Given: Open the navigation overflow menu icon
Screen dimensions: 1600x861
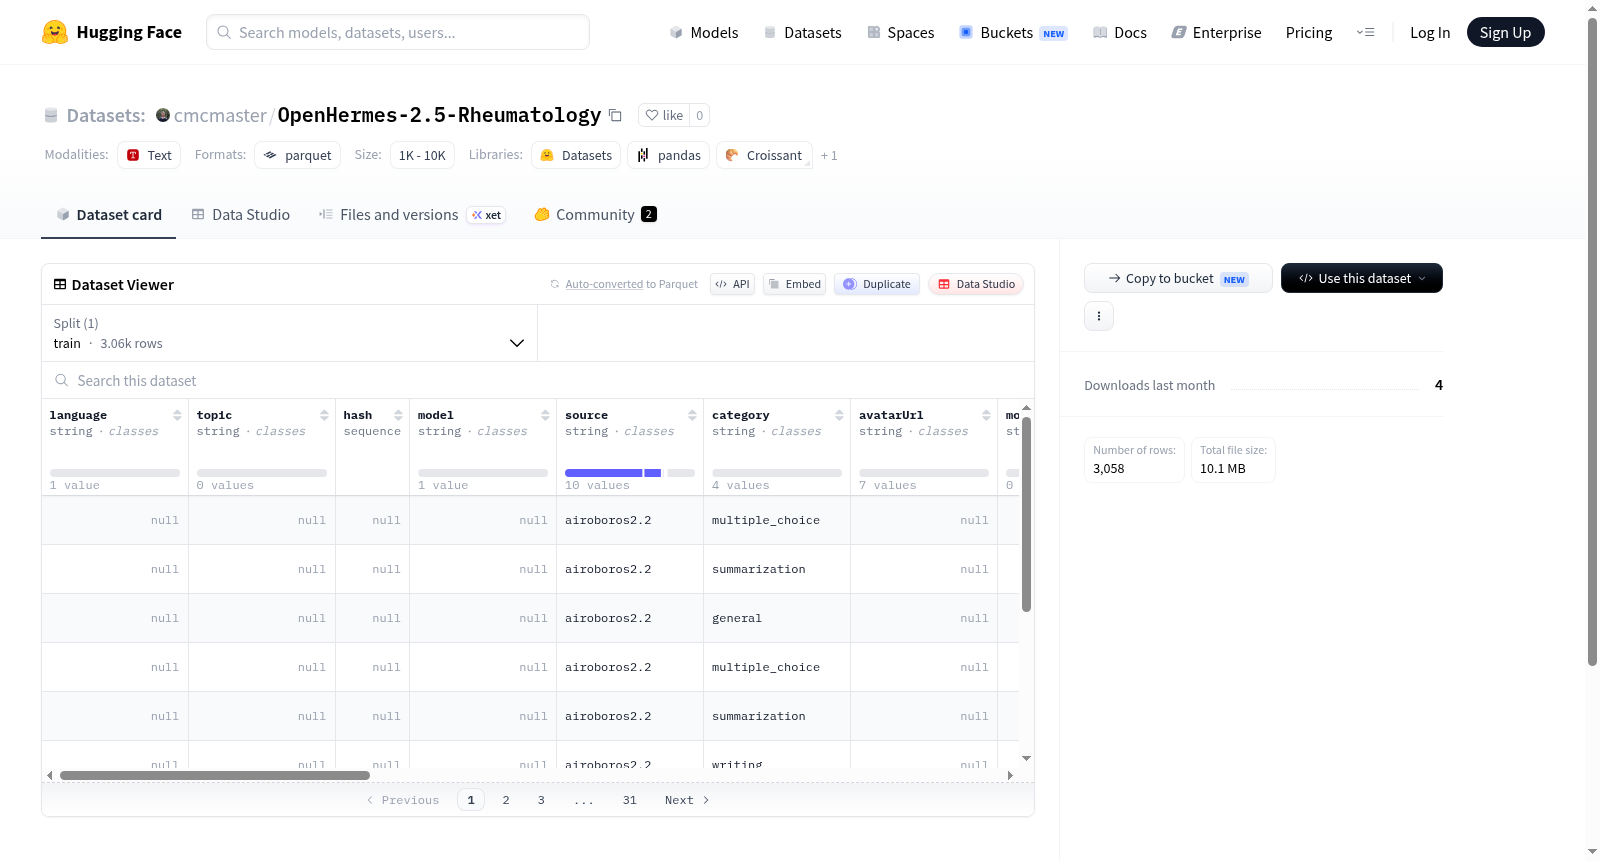Looking at the screenshot, I should pos(1365,32).
